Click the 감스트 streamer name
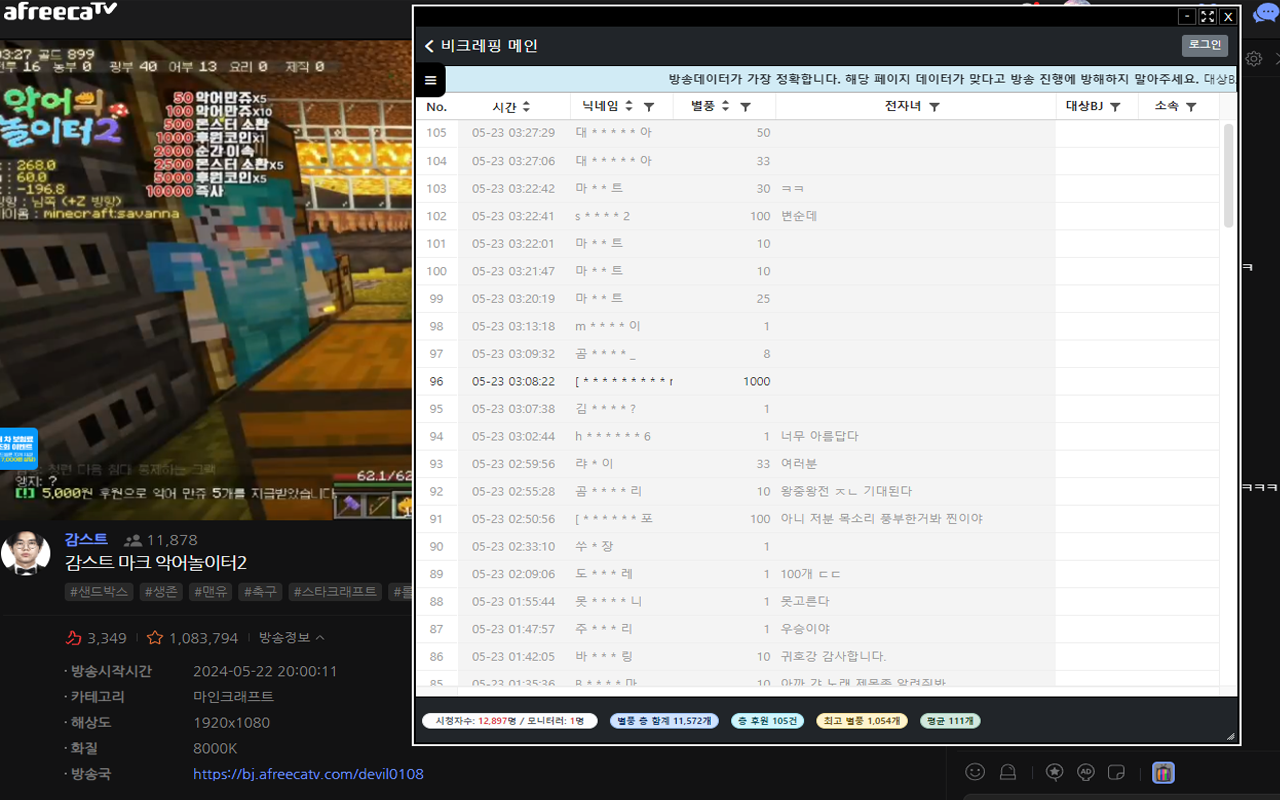This screenshot has height=800, width=1280. (86, 539)
